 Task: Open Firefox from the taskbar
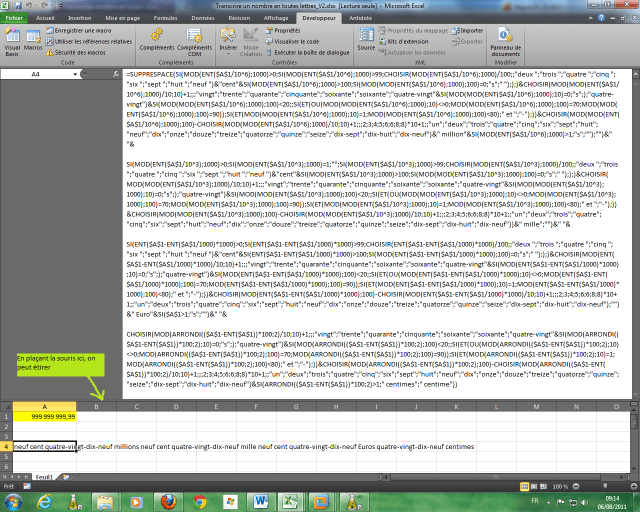(169, 502)
